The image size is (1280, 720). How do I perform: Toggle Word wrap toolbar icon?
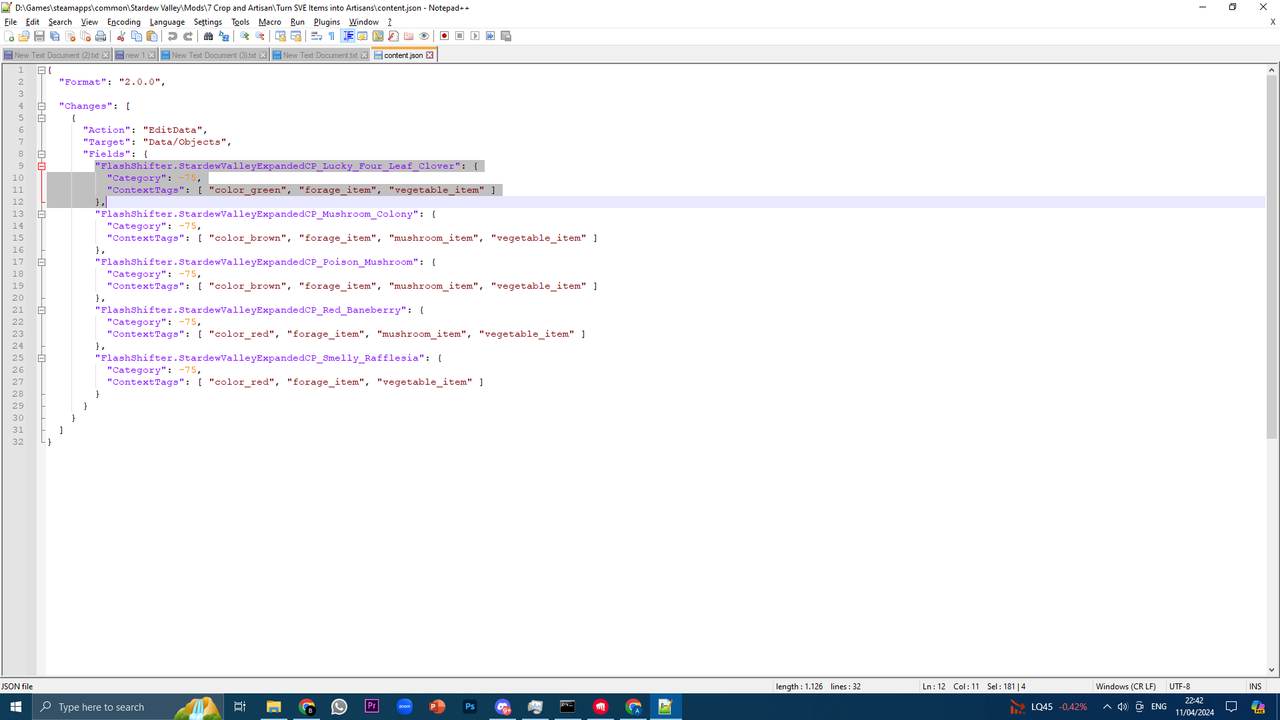pos(316,36)
